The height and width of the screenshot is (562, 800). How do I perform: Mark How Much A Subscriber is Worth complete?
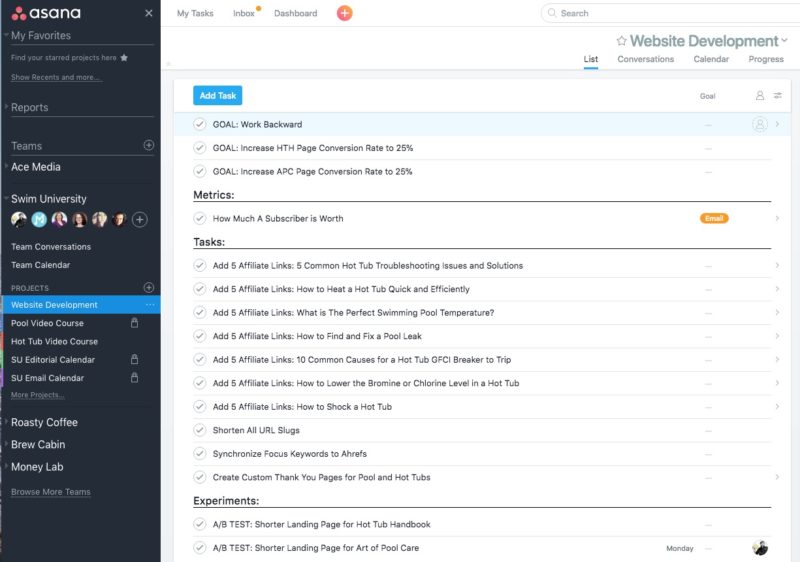(199, 218)
